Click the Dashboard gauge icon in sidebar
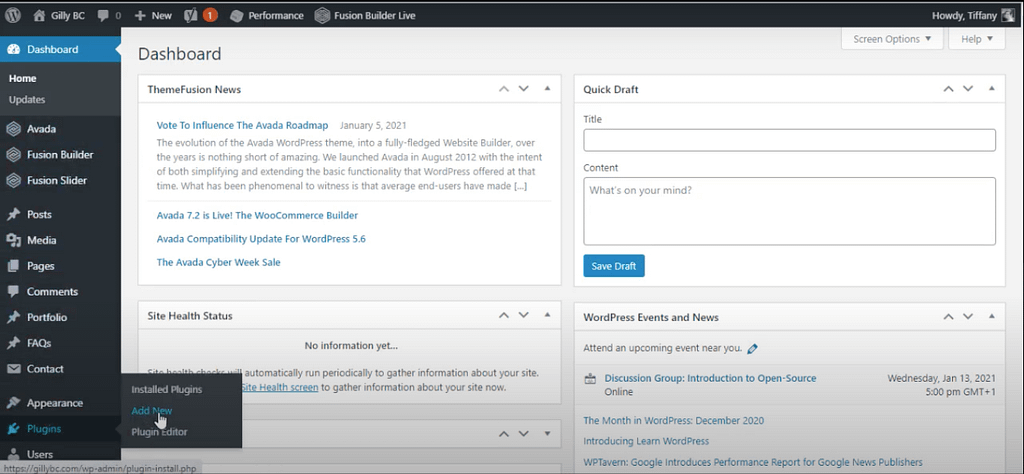 [13, 50]
